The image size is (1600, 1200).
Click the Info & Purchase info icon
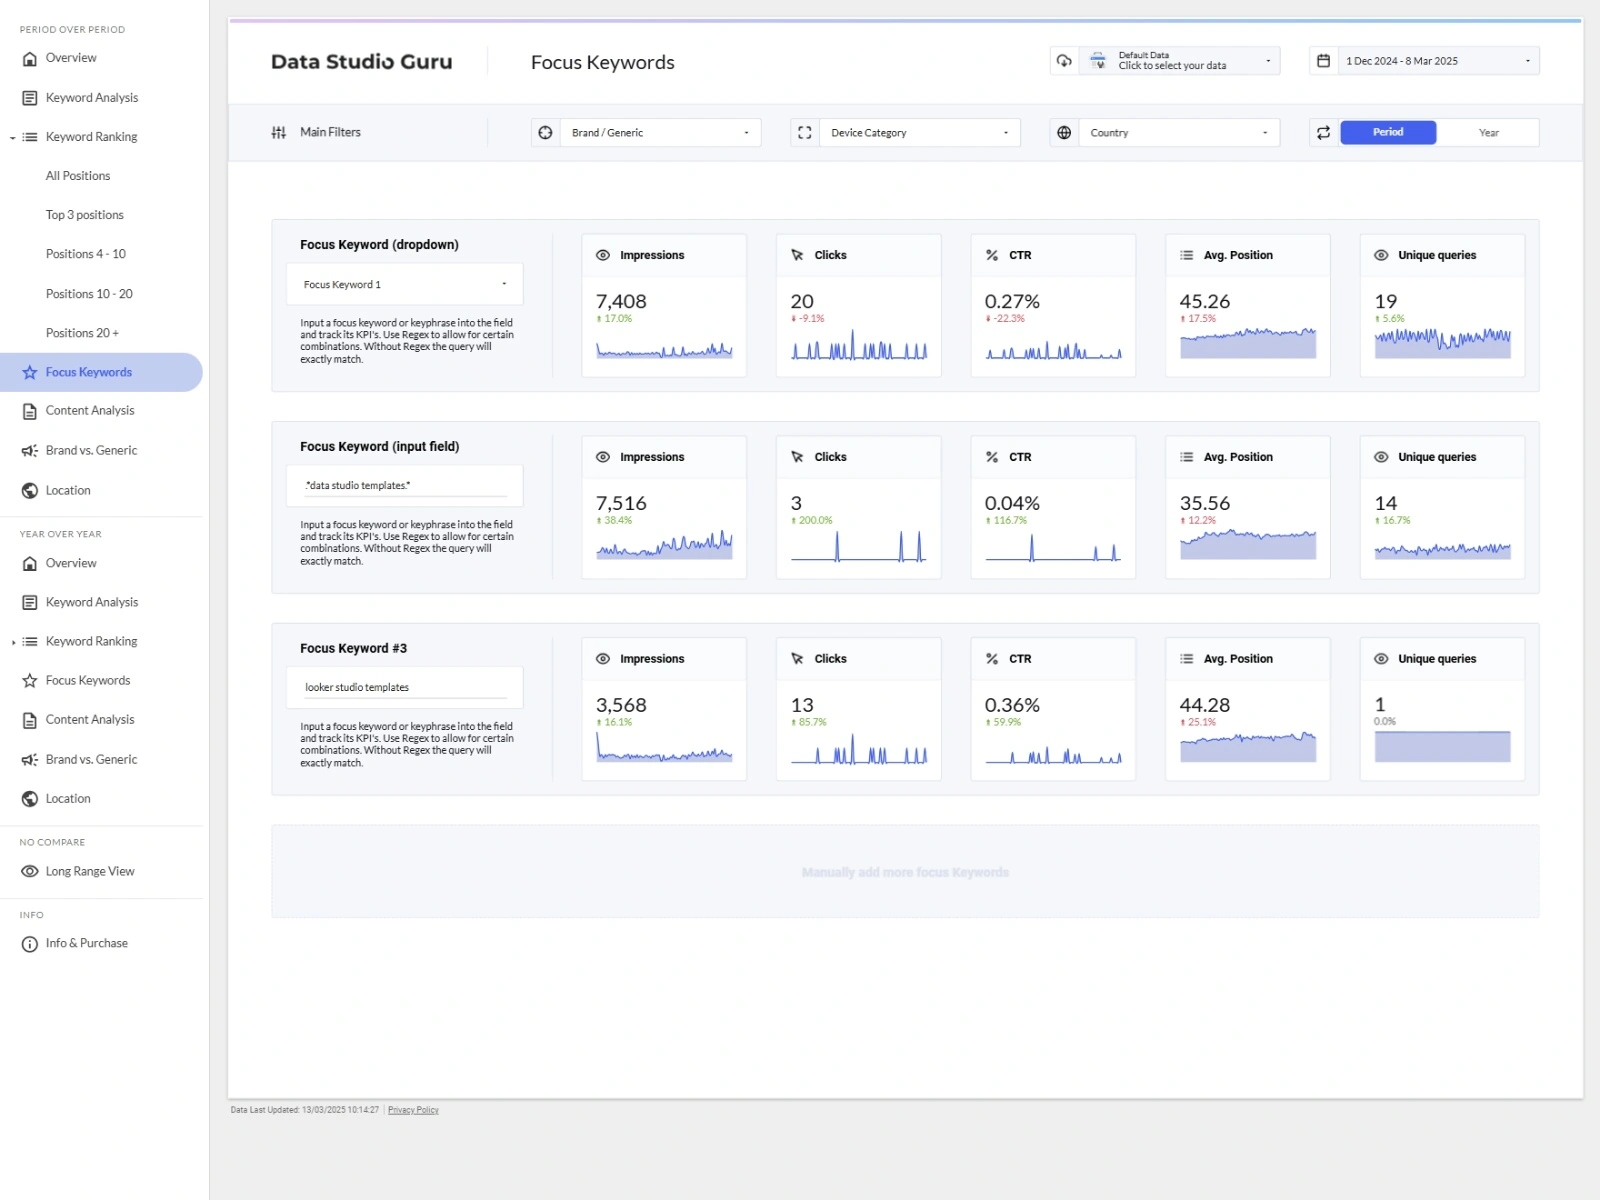(x=30, y=944)
